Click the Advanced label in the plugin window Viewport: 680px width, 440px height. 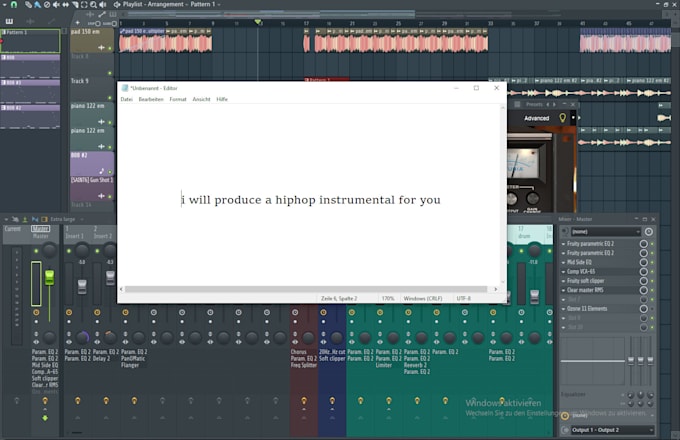click(536, 118)
